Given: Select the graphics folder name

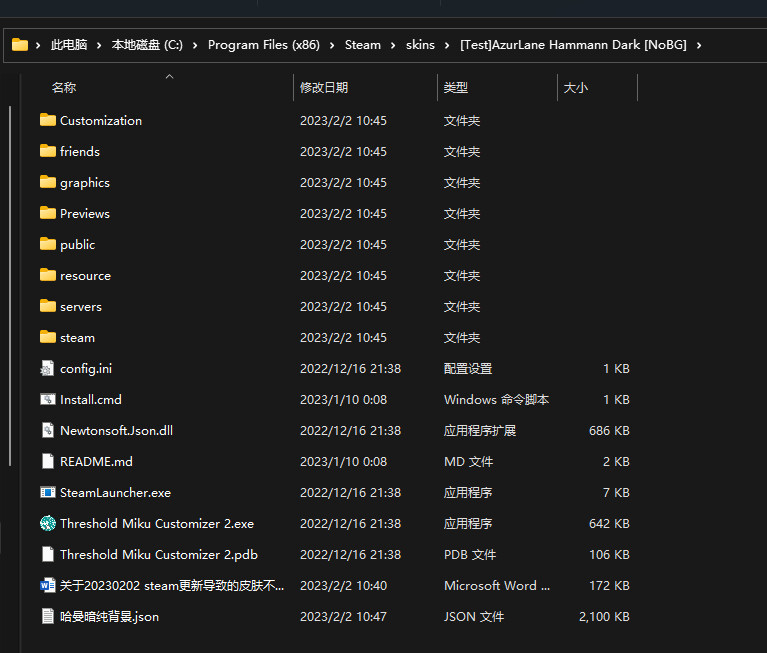Looking at the screenshot, I should pos(85,182).
